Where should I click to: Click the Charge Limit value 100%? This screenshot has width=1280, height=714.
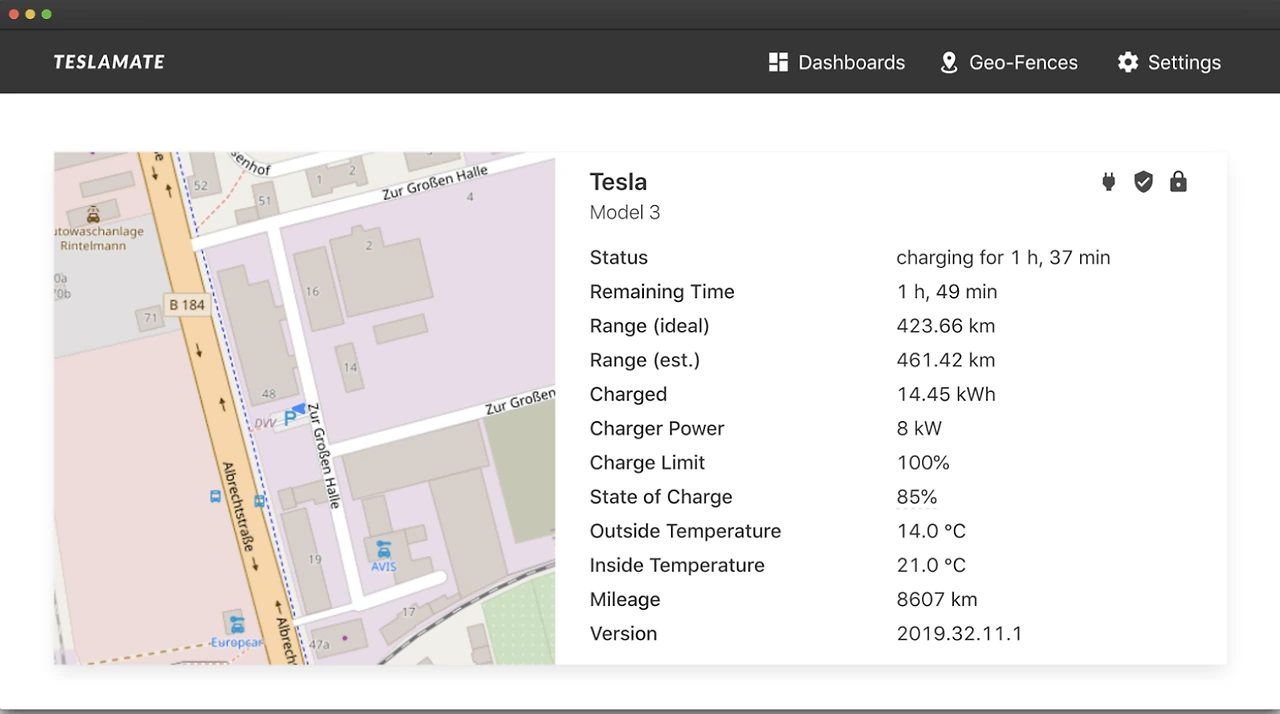coord(923,463)
